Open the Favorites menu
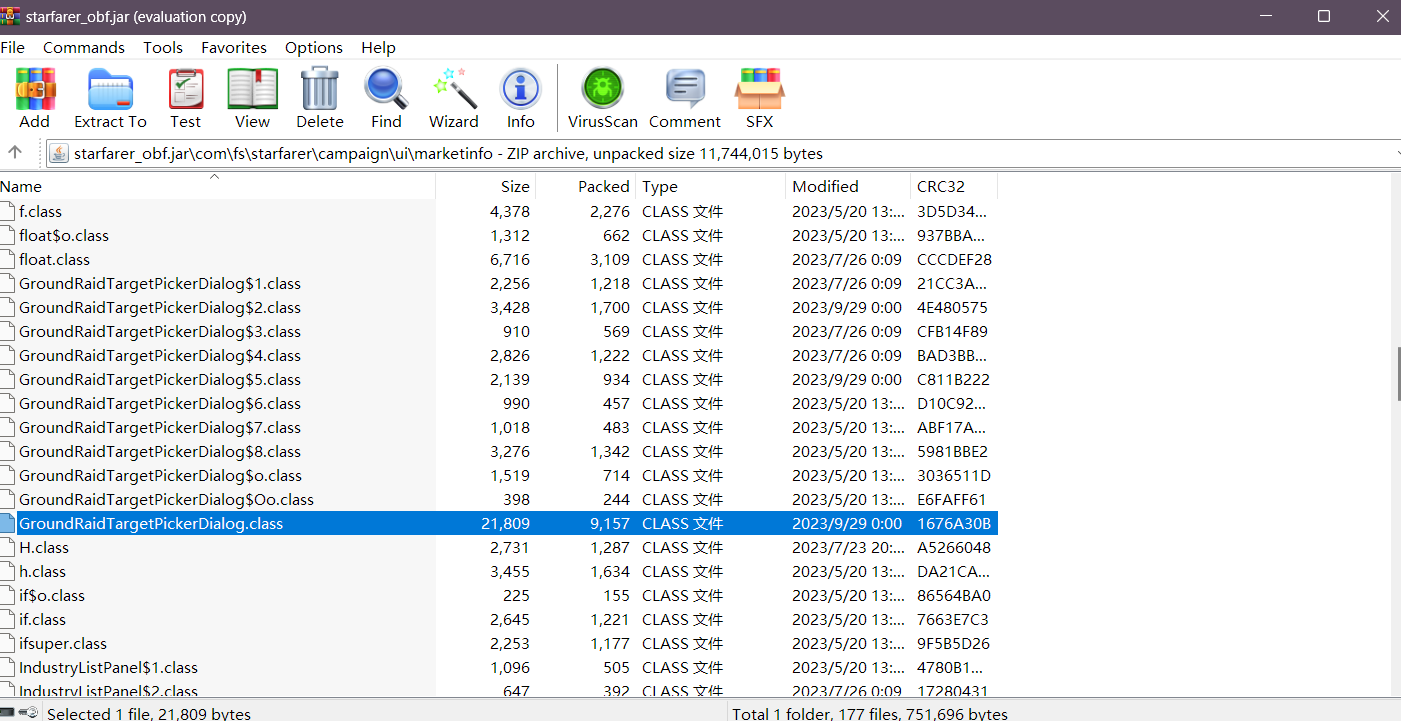 click(234, 47)
